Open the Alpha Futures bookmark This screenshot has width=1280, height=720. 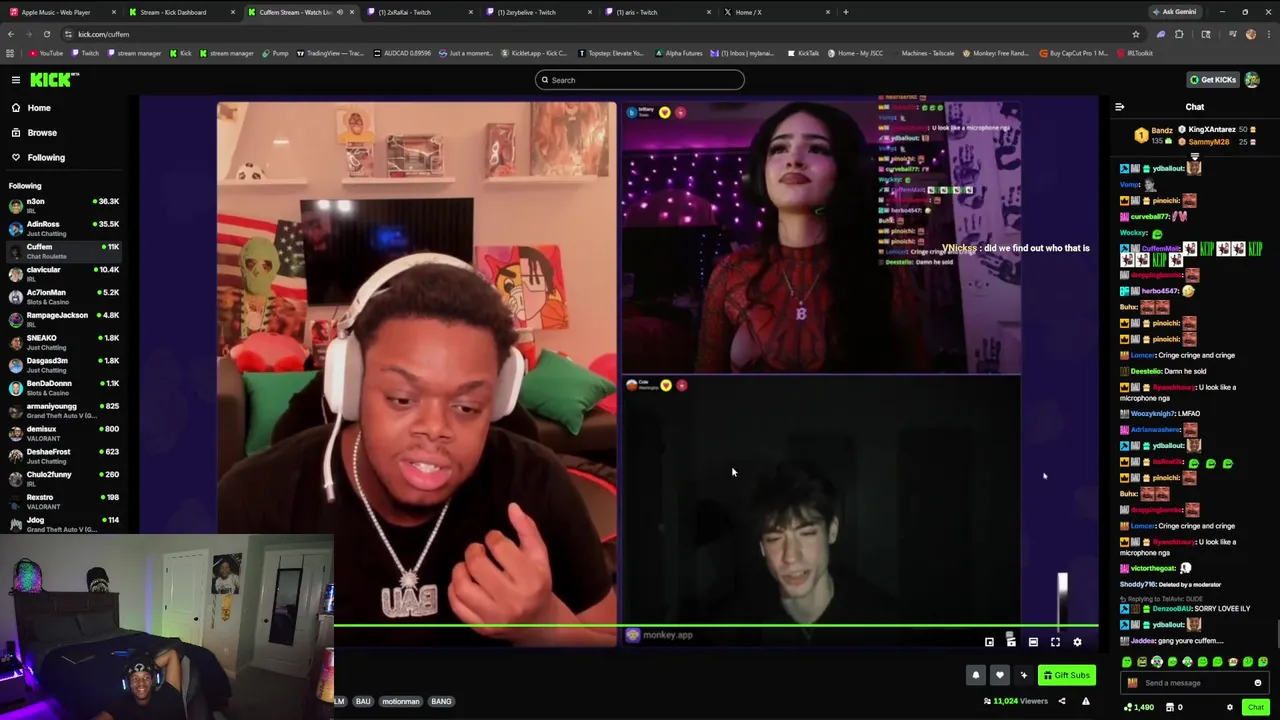(679, 53)
